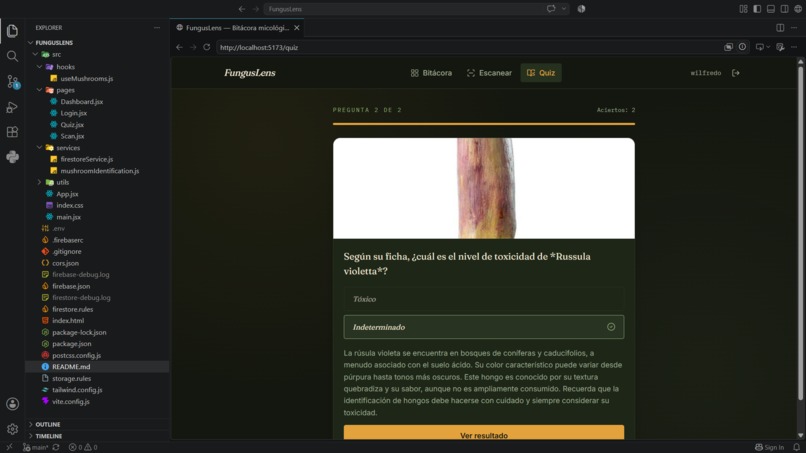Image resolution: width=806 pixels, height=453 pixels.
Task: Open dropdown arrow next to chat icon
Action: 563,9
